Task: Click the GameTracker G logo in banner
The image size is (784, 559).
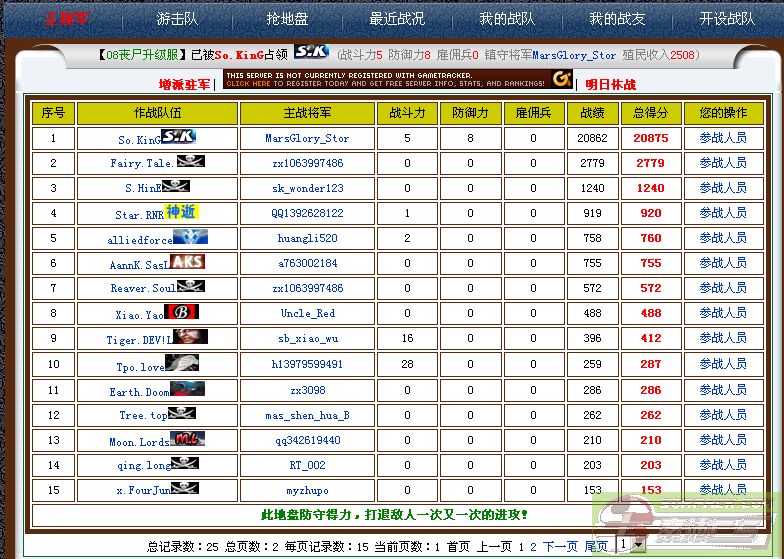Action: (562, 79)
